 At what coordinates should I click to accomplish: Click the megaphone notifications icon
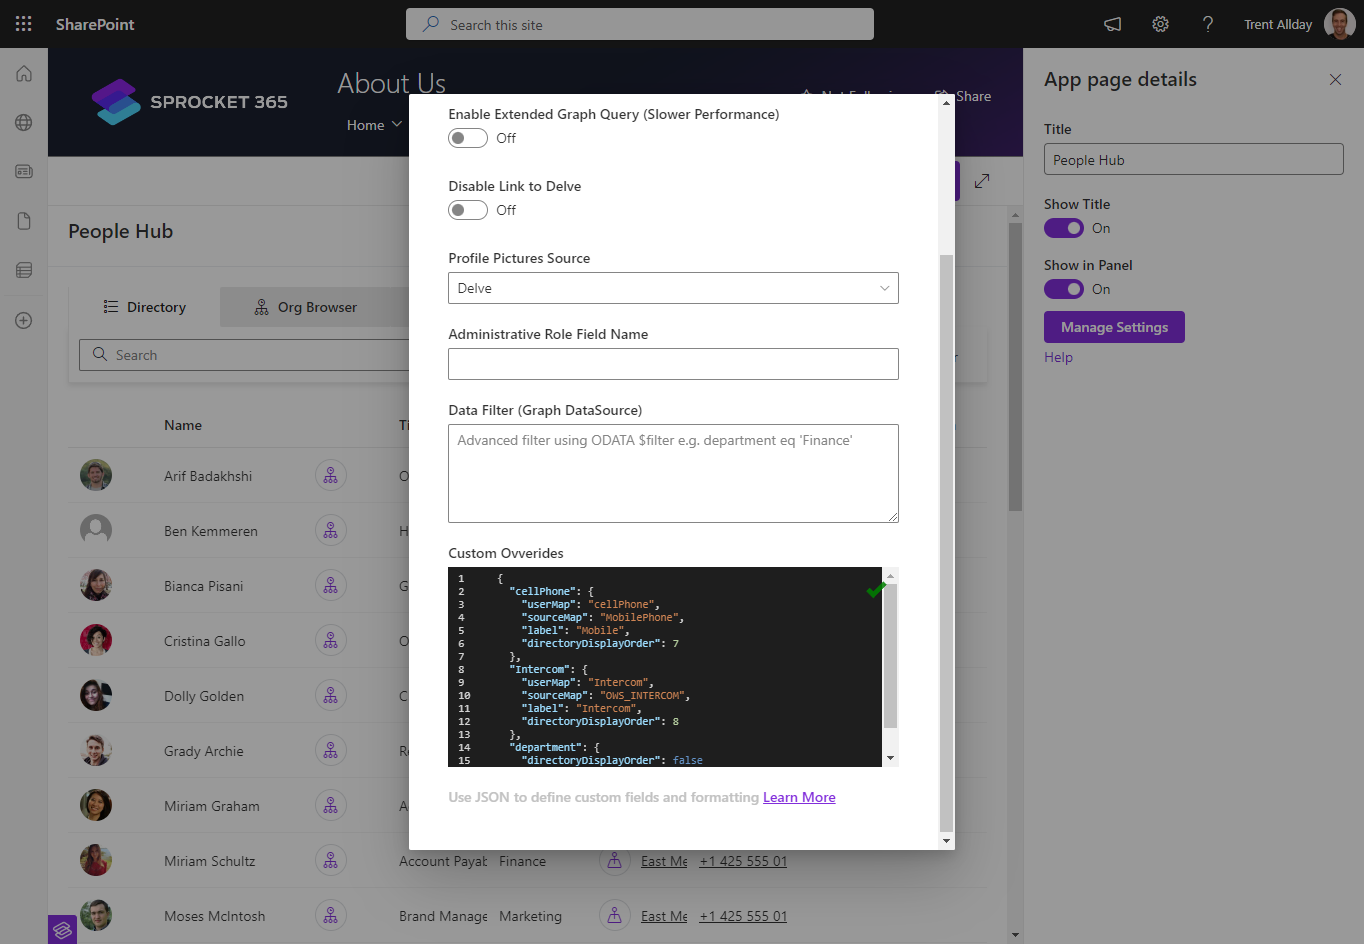(x=1112, y=24)
